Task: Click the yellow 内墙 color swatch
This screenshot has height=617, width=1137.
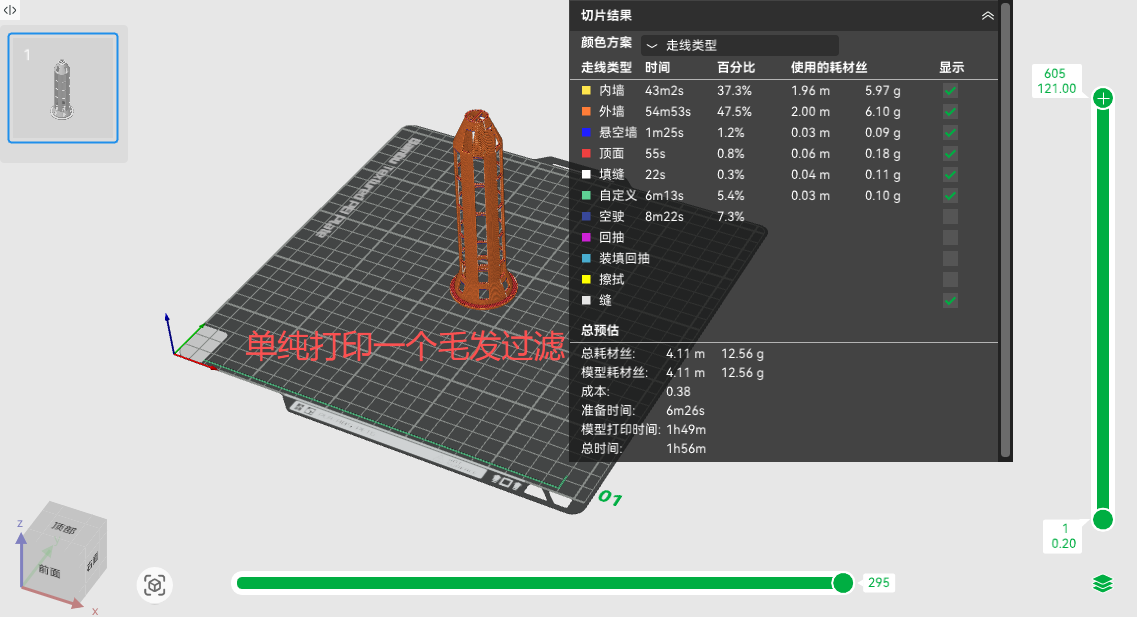Action: point(586,91)
